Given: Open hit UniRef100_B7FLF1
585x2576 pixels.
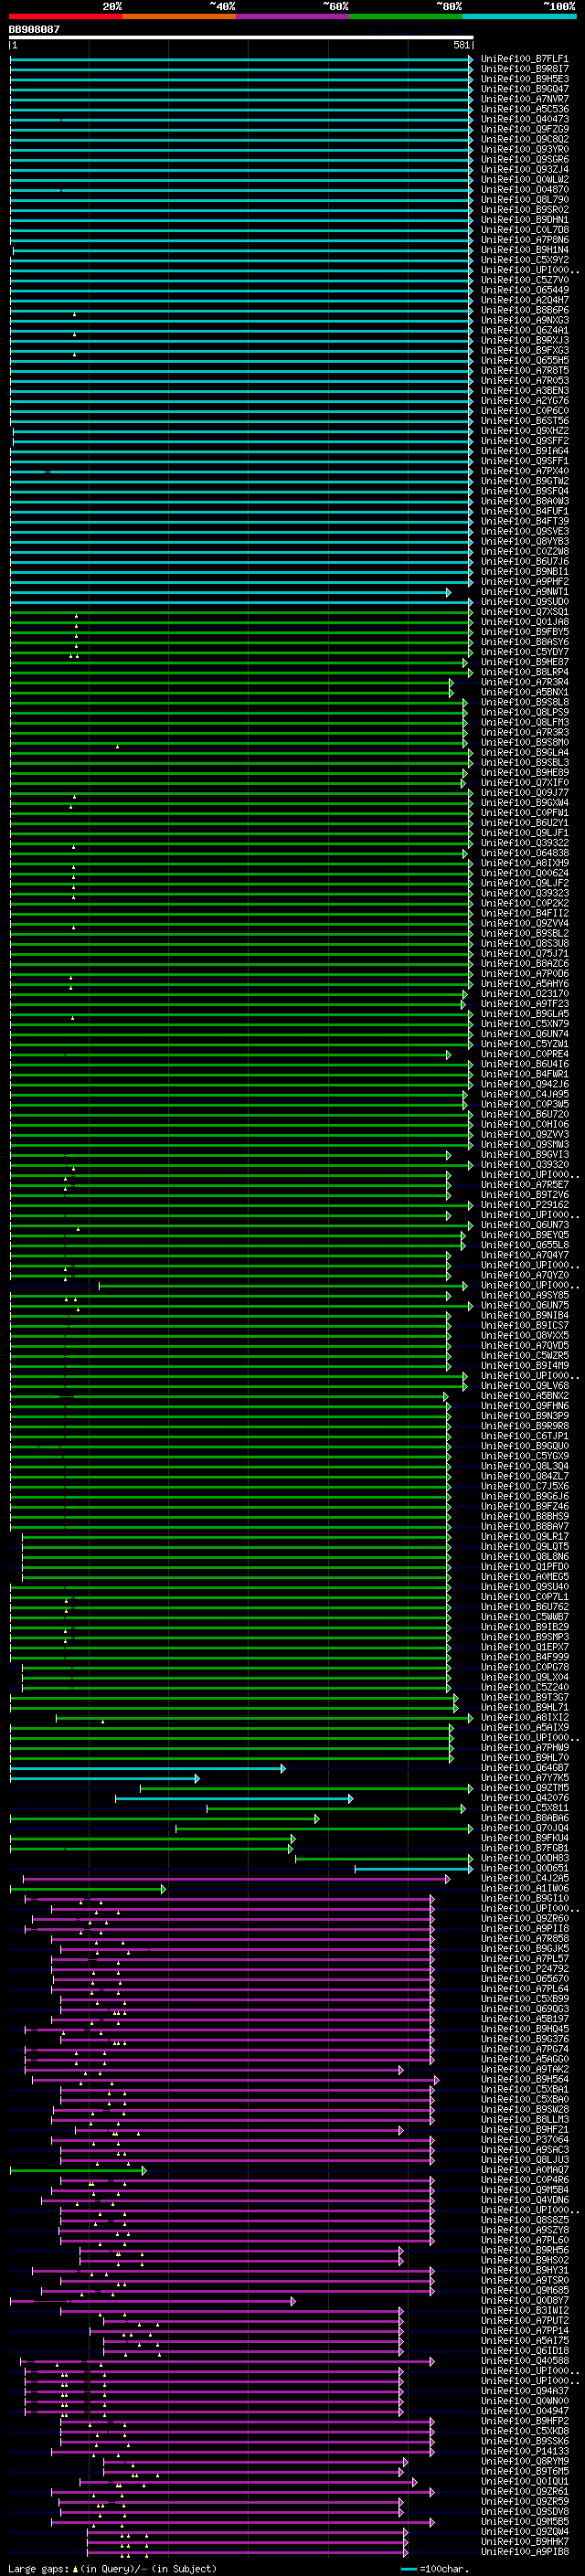Looking at the screenshot, I should [x=525, y=59].
